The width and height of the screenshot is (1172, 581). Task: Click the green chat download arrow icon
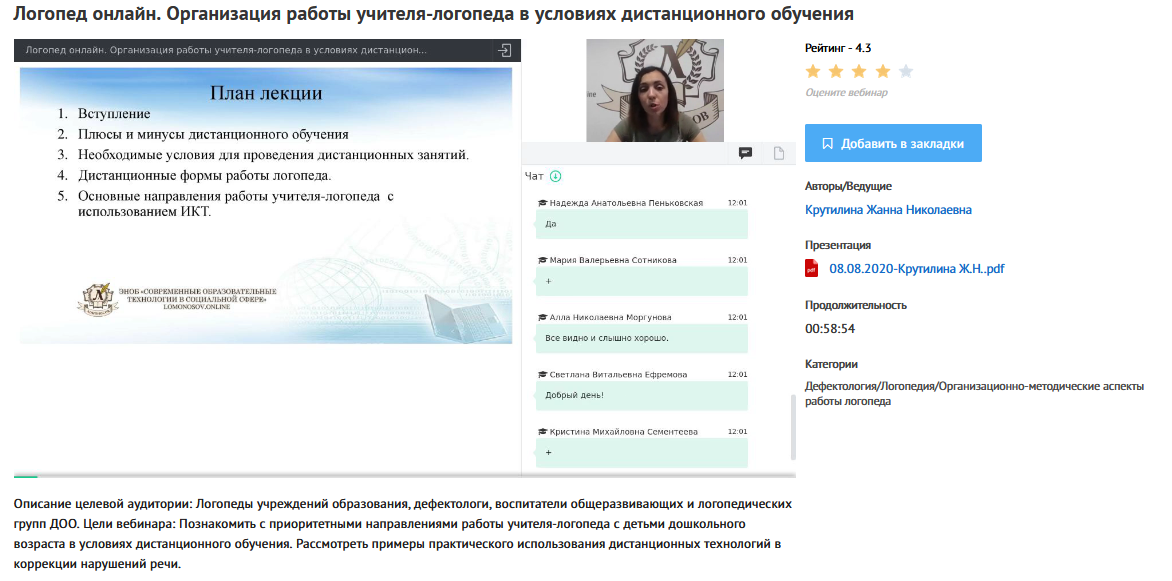pos(556,177)
